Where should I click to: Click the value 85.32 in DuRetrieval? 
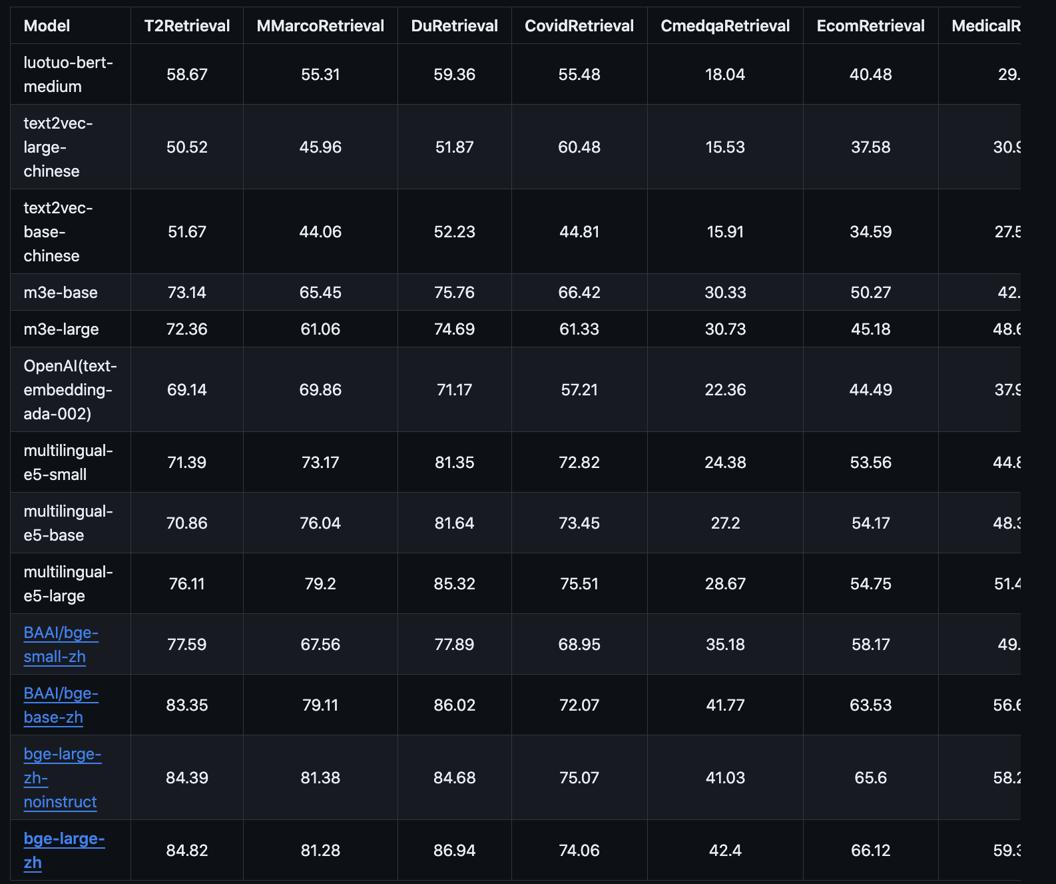click(x=454, y=583)
